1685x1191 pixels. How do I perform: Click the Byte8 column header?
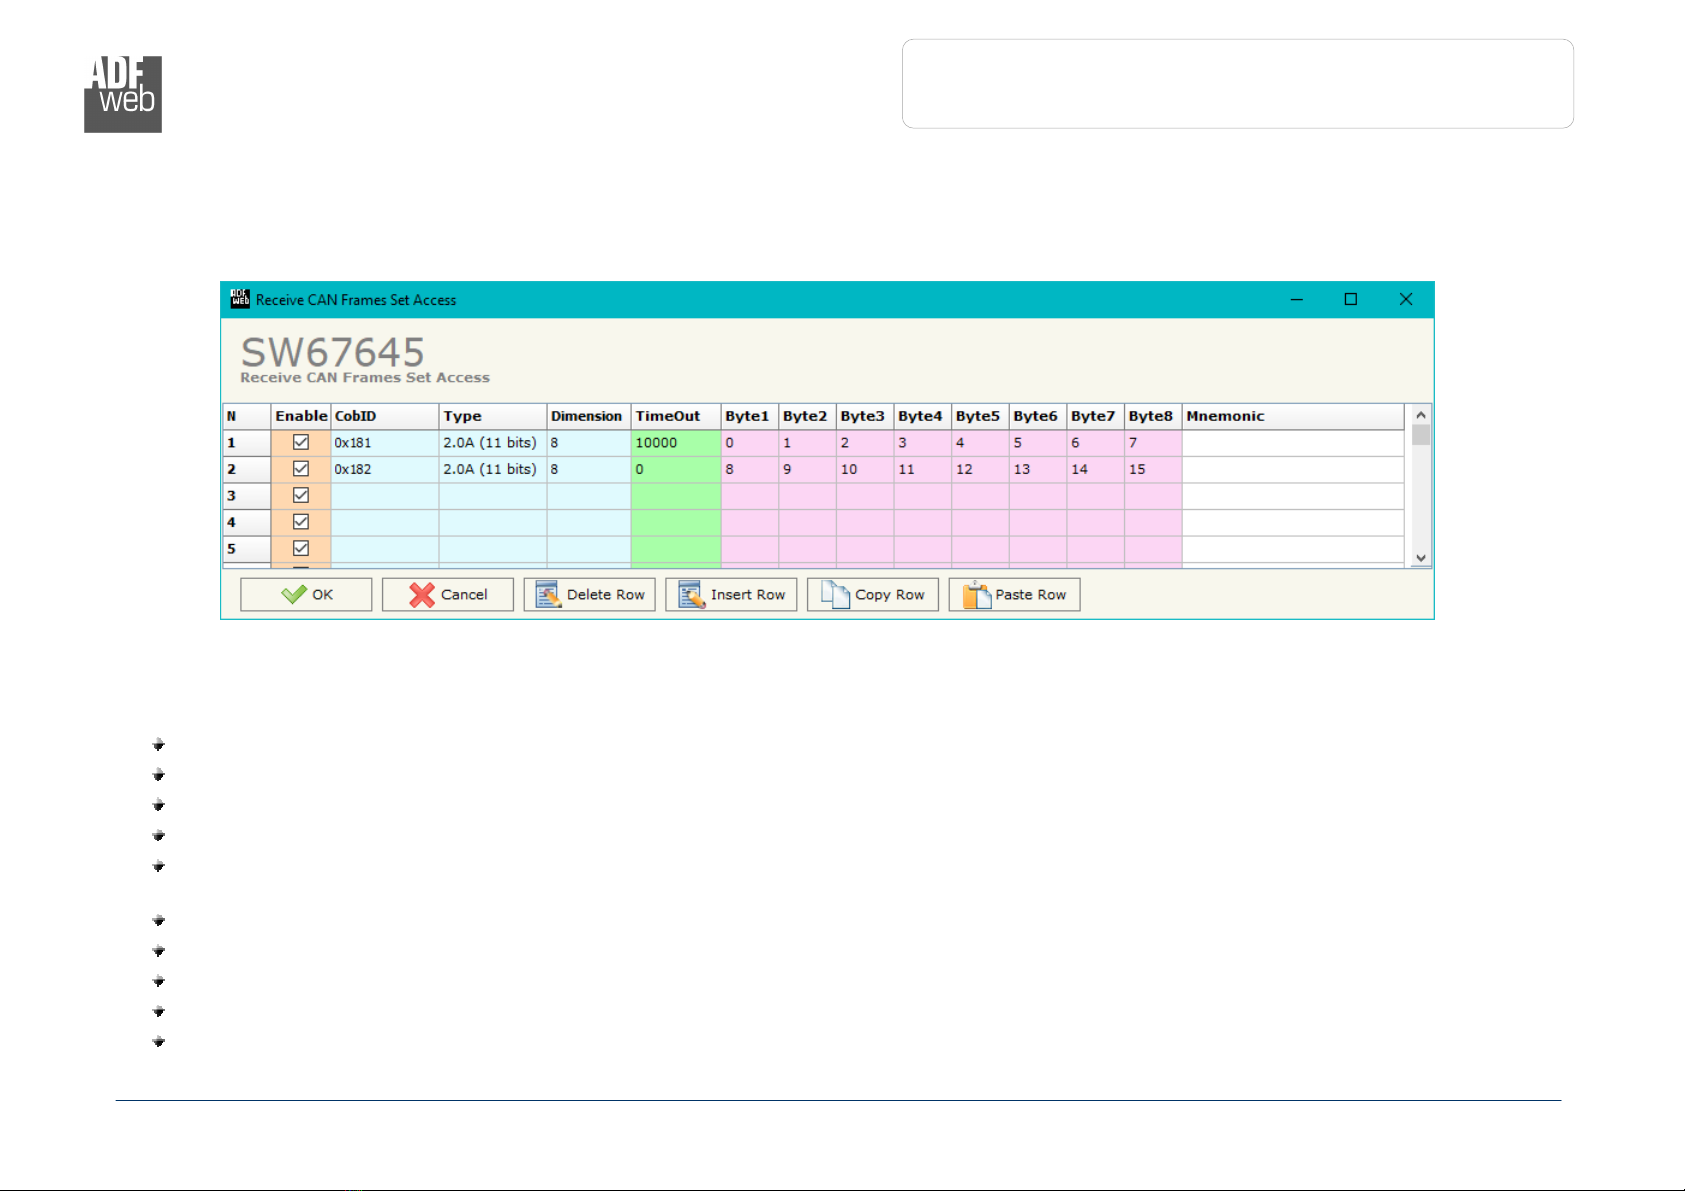coord(1153,416)
